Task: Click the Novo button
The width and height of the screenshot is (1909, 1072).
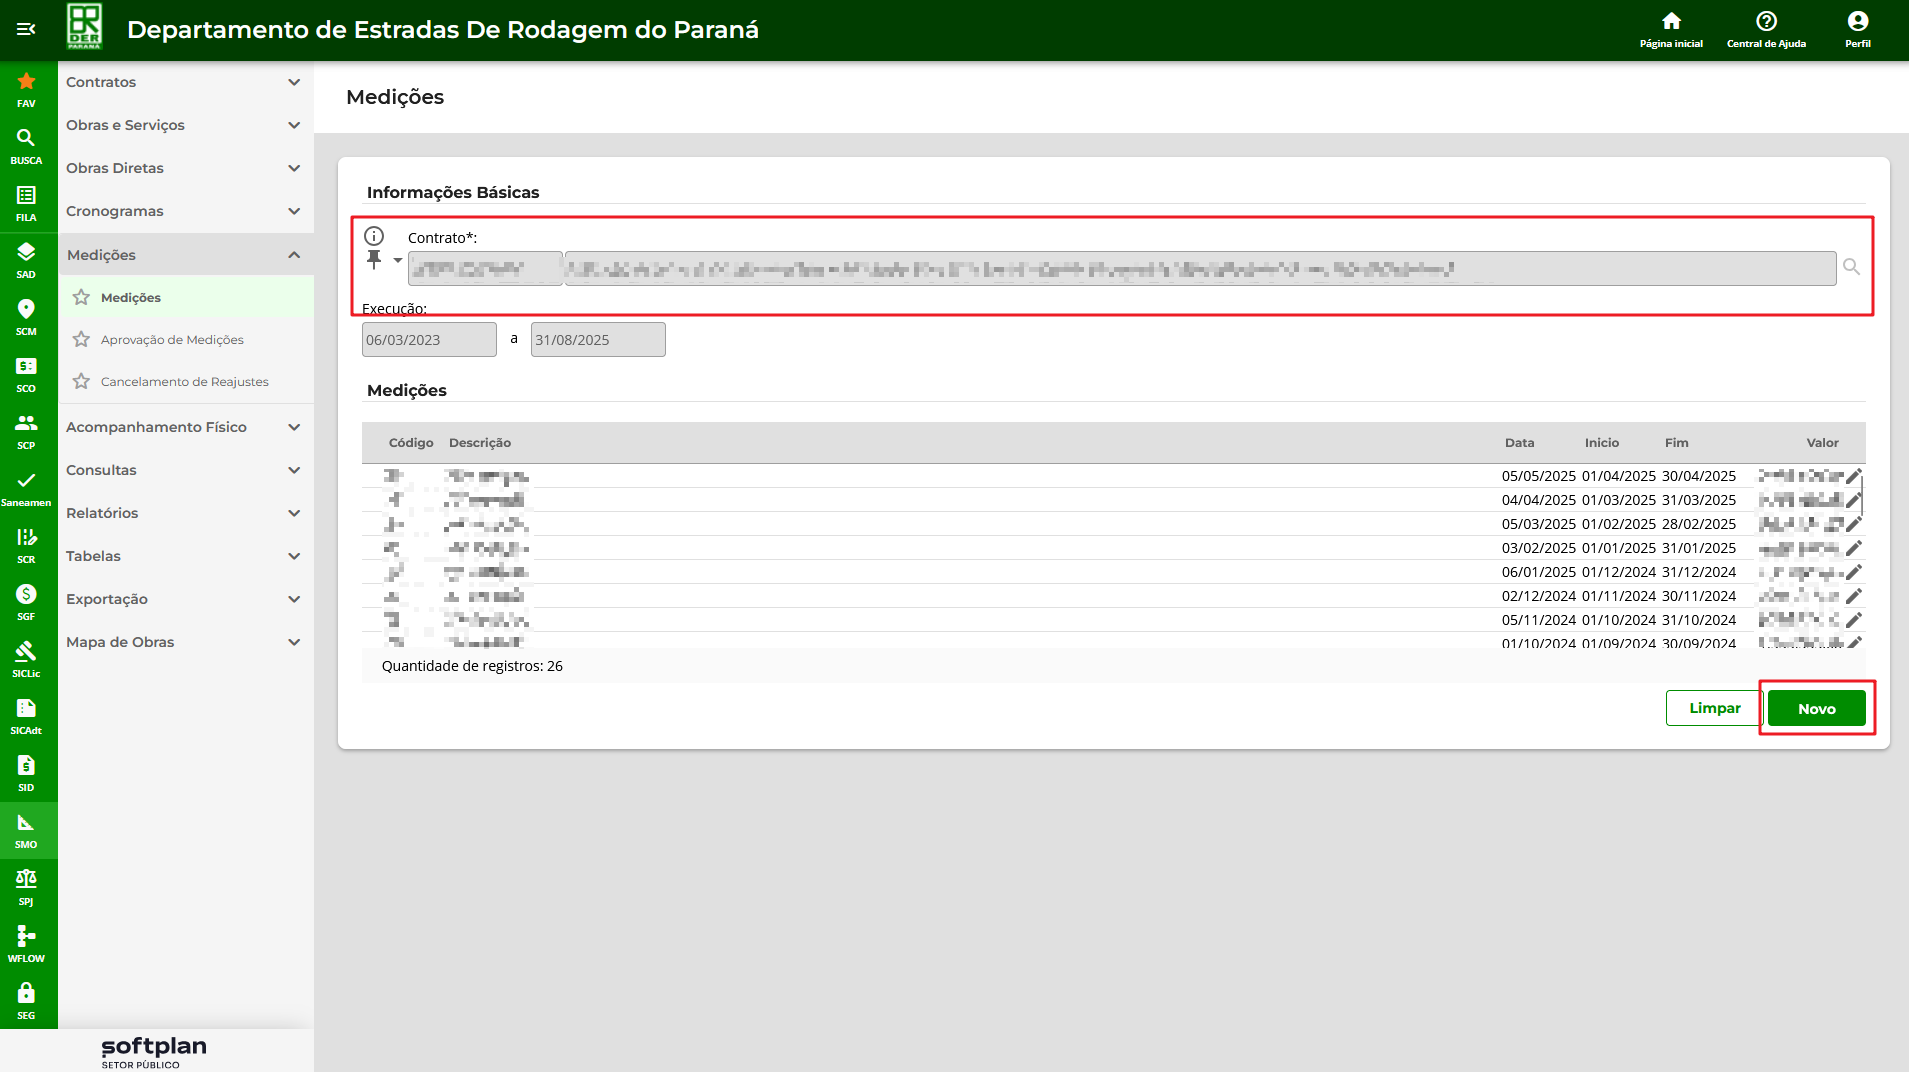Action: click(x=1816, y=708)
